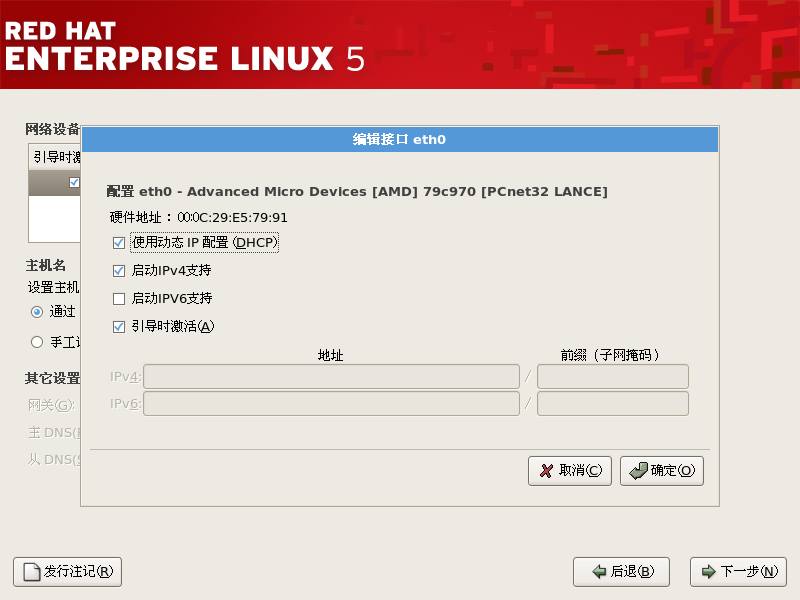Viewport: 800px width, 600px height.
Task: Click the 取消(C) cancel button
Action: (x=569, y=470)
